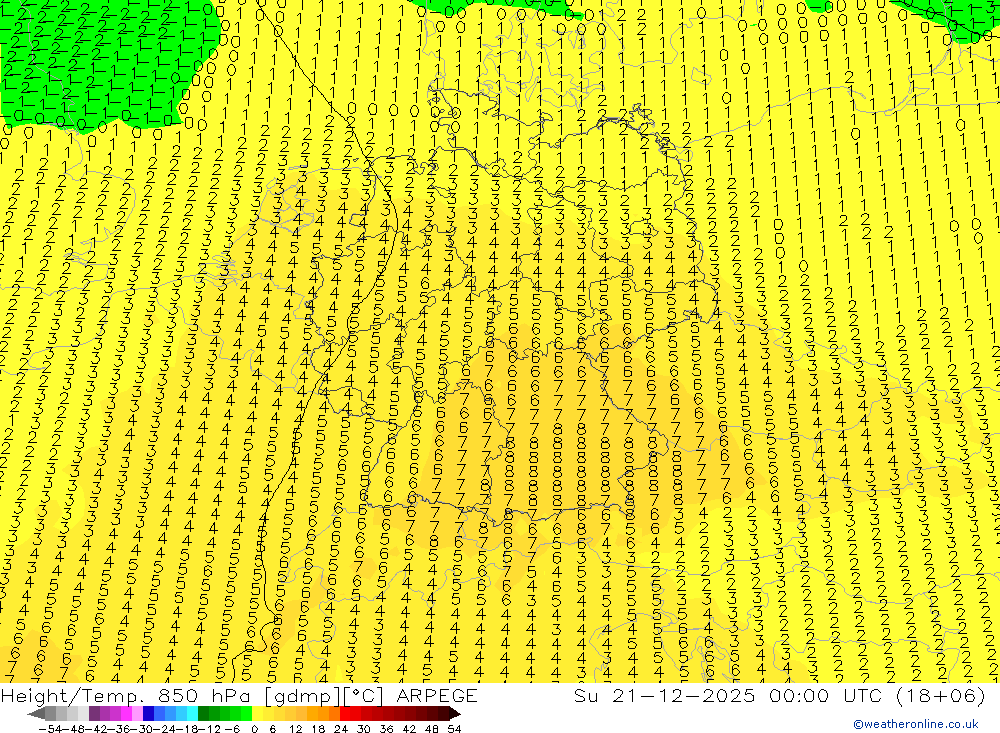Click the dark right arrow of color scale
Screen dimensions: 1000x733
[x=455, y=714]
